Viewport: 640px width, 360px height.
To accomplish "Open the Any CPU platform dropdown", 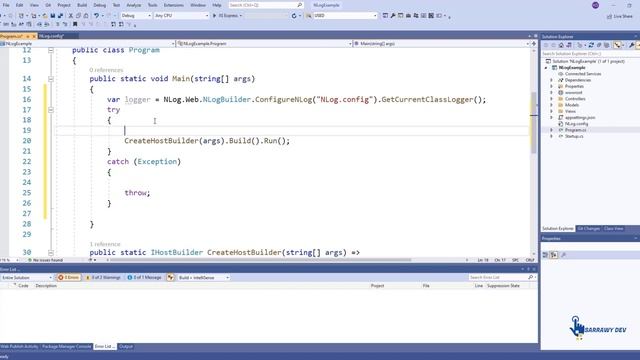I will click(x=182, y=16).
